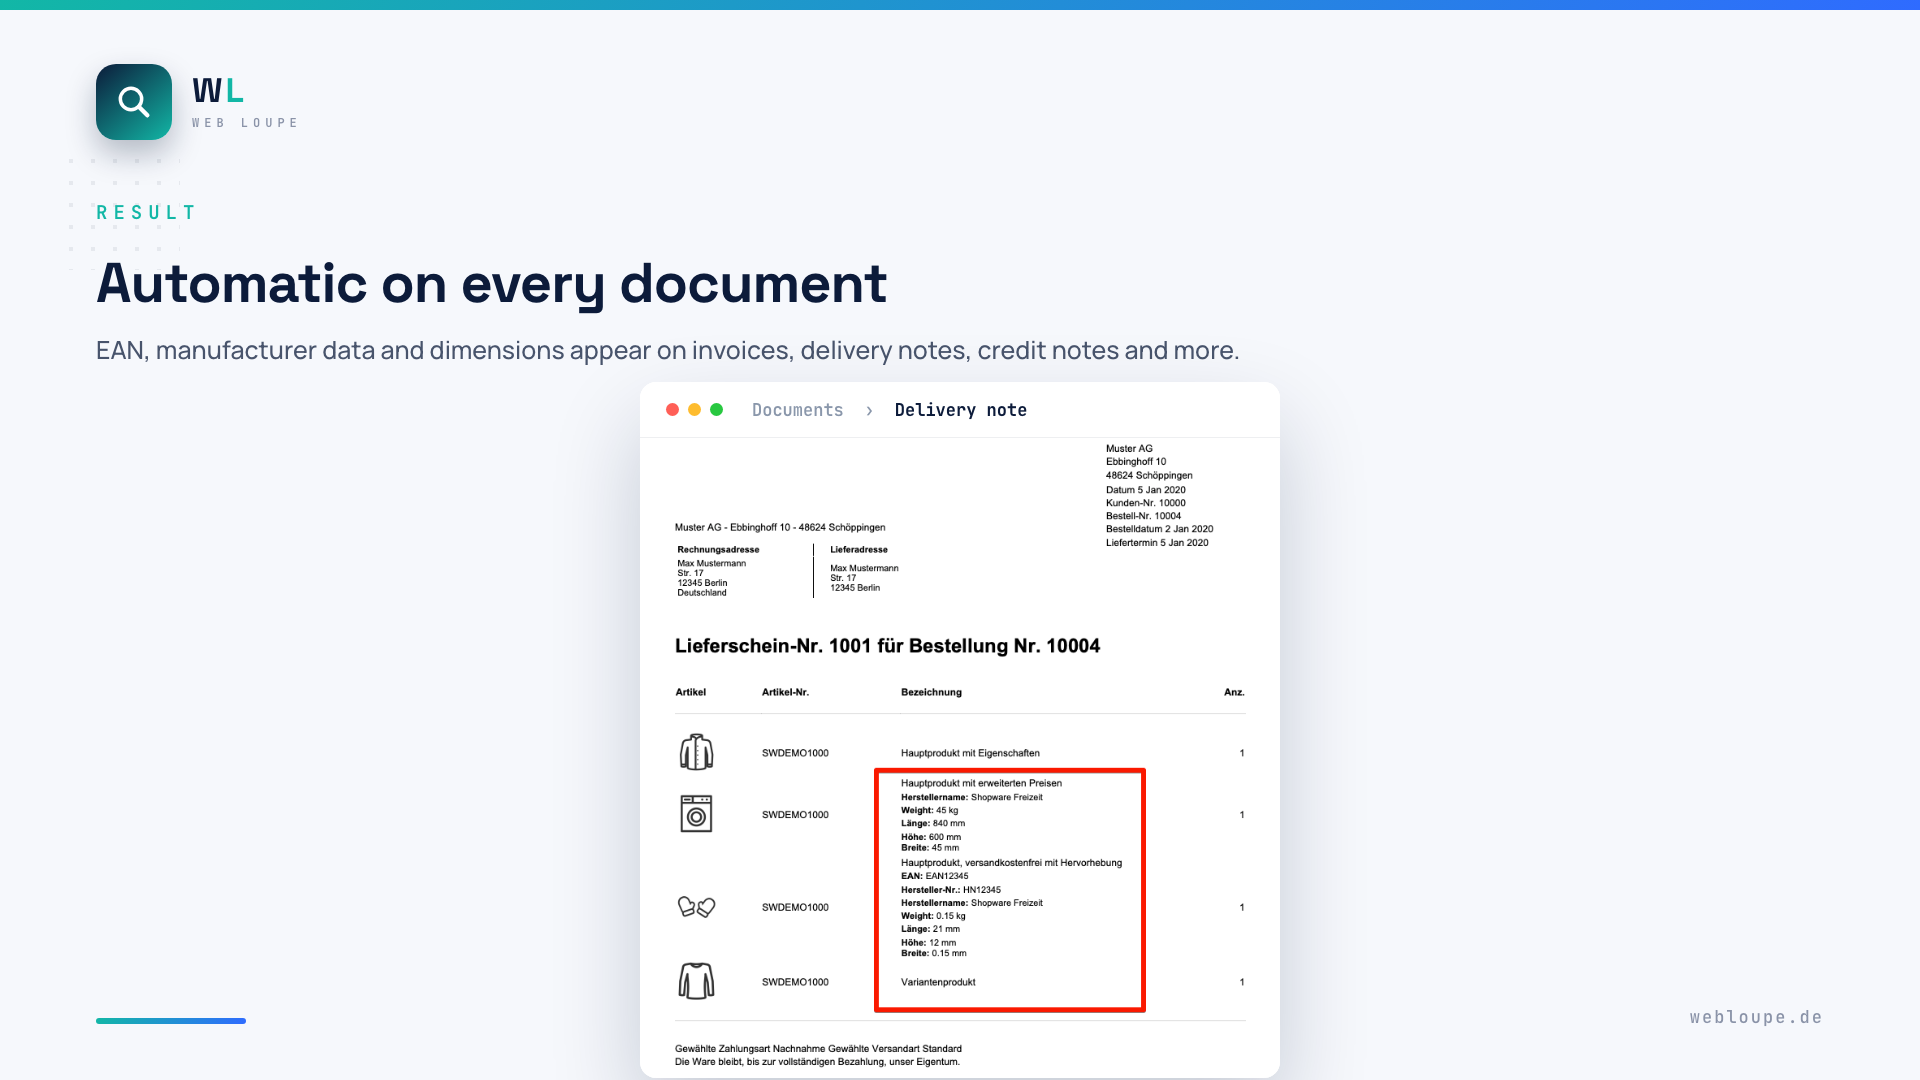Click the mittens product icon

(696, 907)
